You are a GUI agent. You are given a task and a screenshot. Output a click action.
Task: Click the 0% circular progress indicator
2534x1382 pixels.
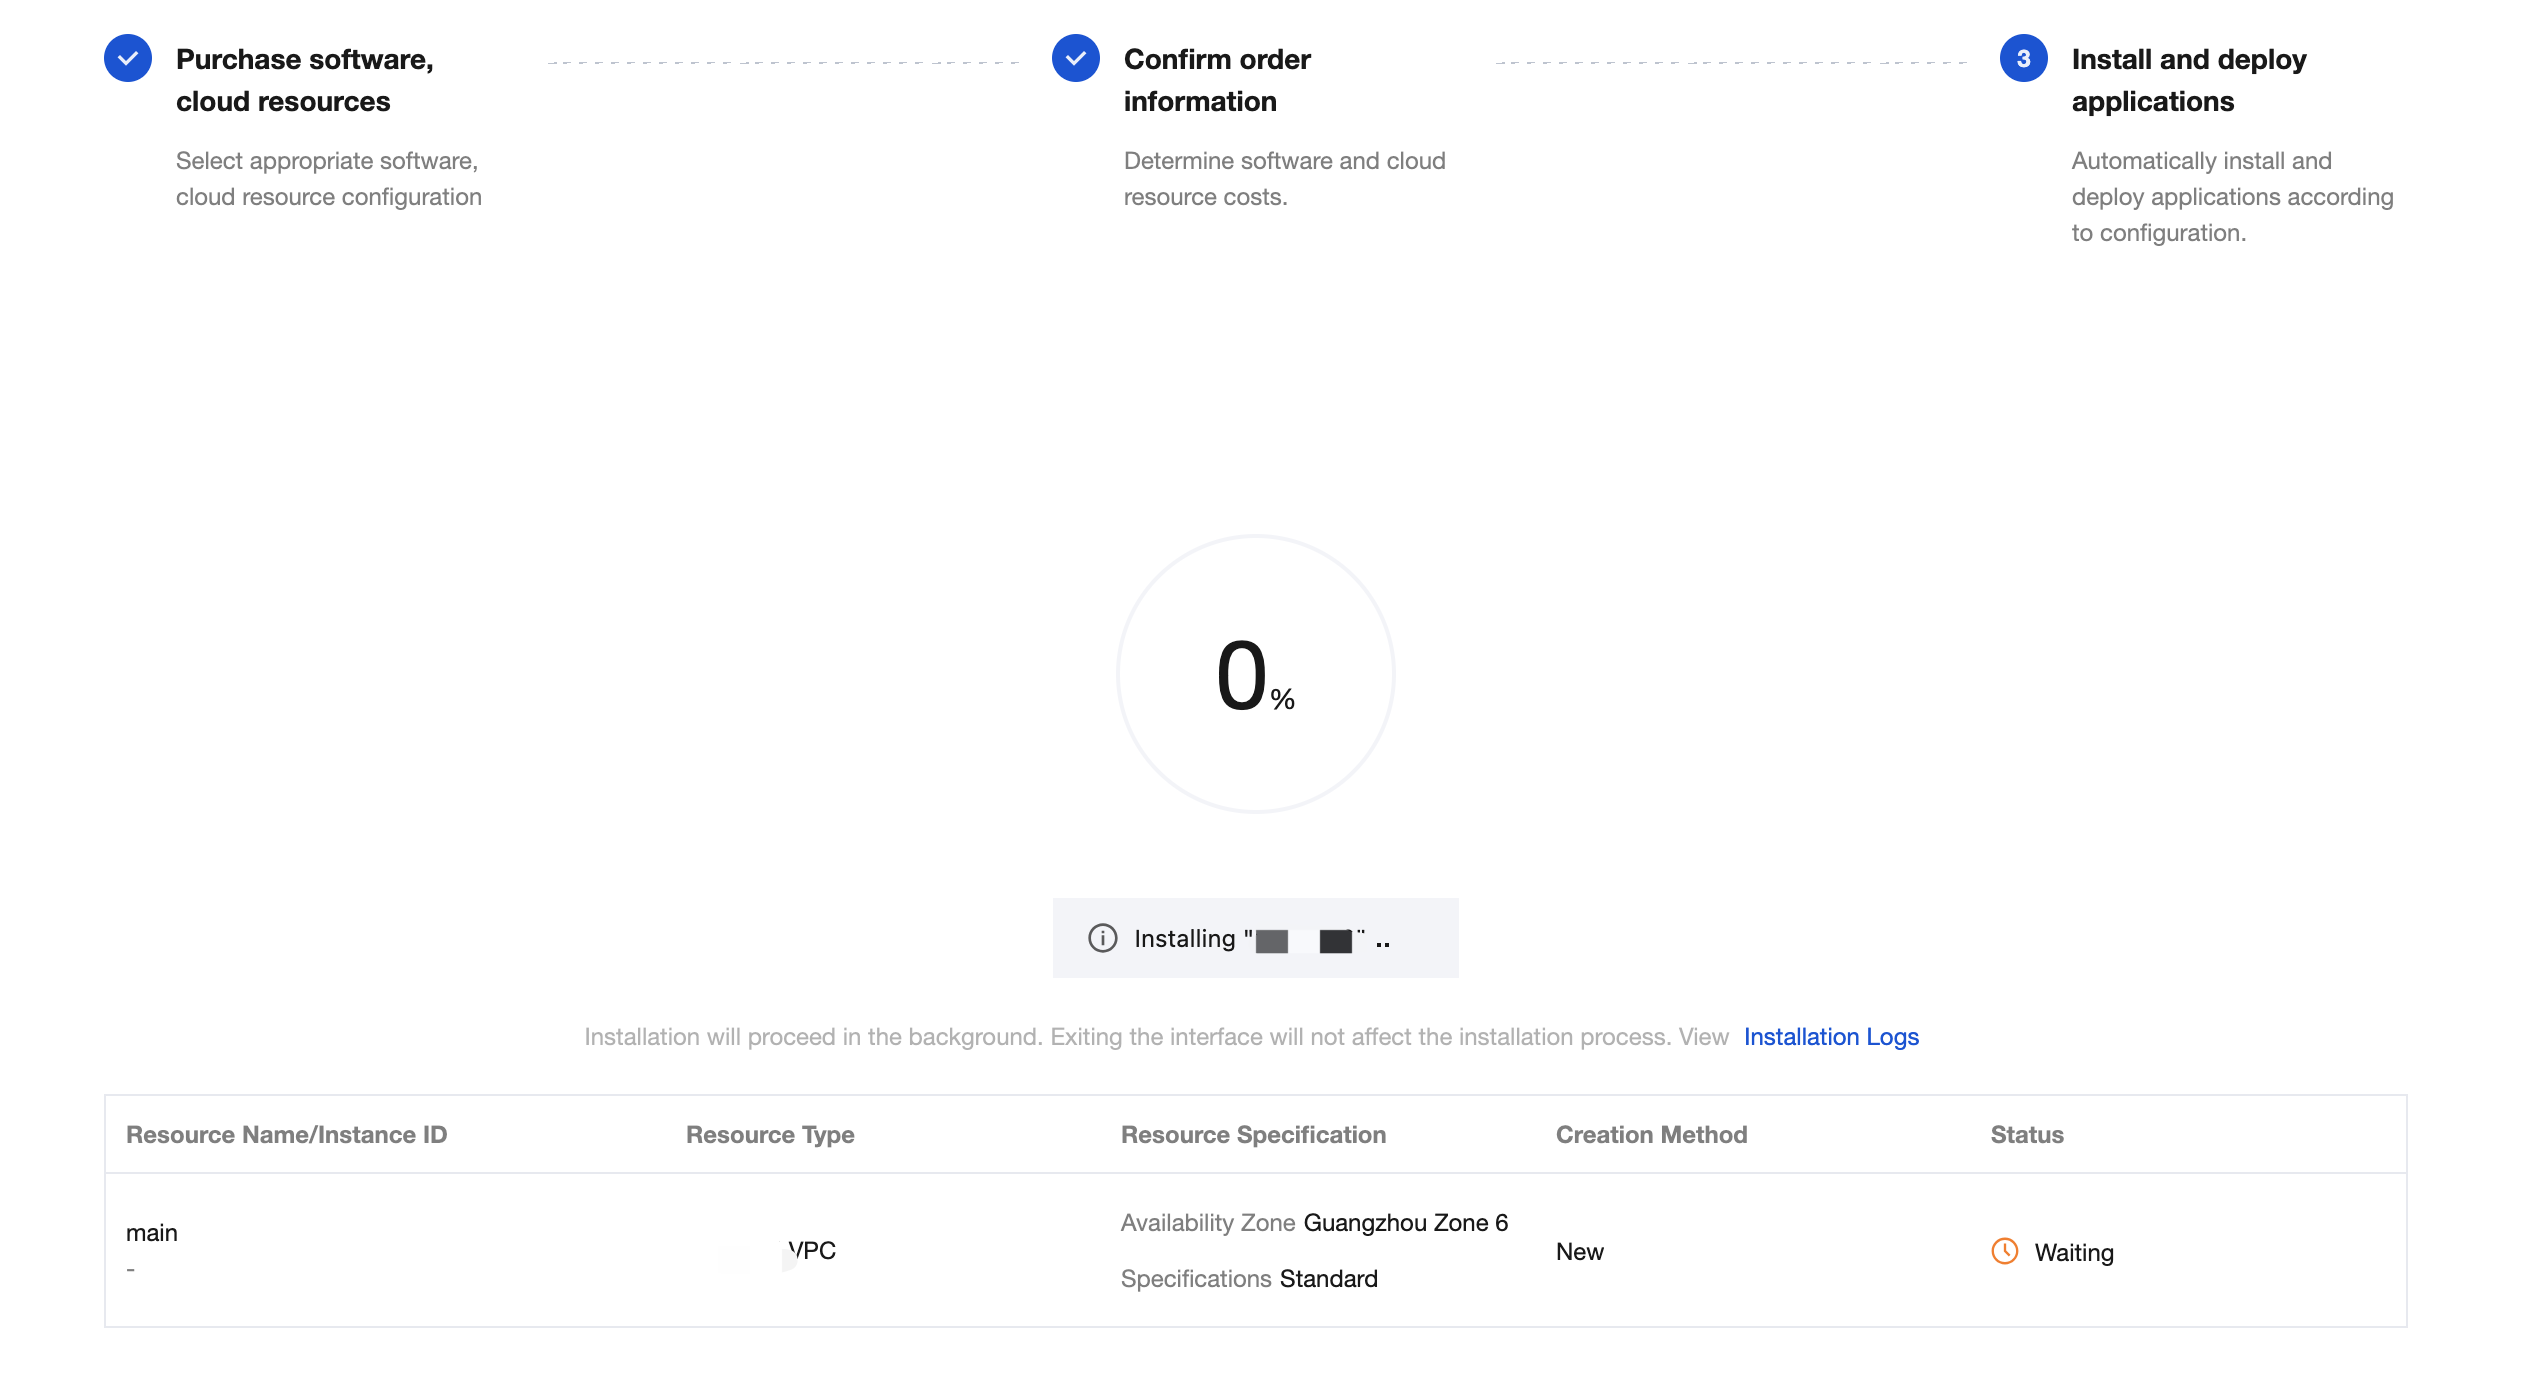coord(1255,674)
